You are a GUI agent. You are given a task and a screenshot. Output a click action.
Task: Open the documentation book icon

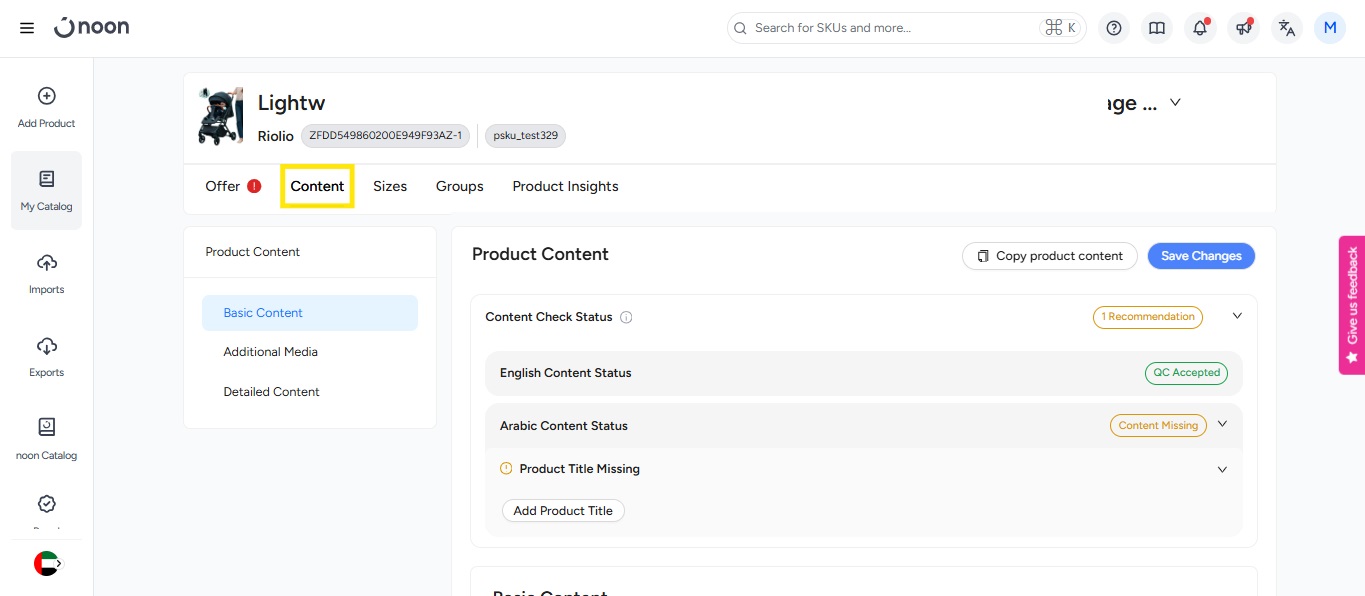1157,28
